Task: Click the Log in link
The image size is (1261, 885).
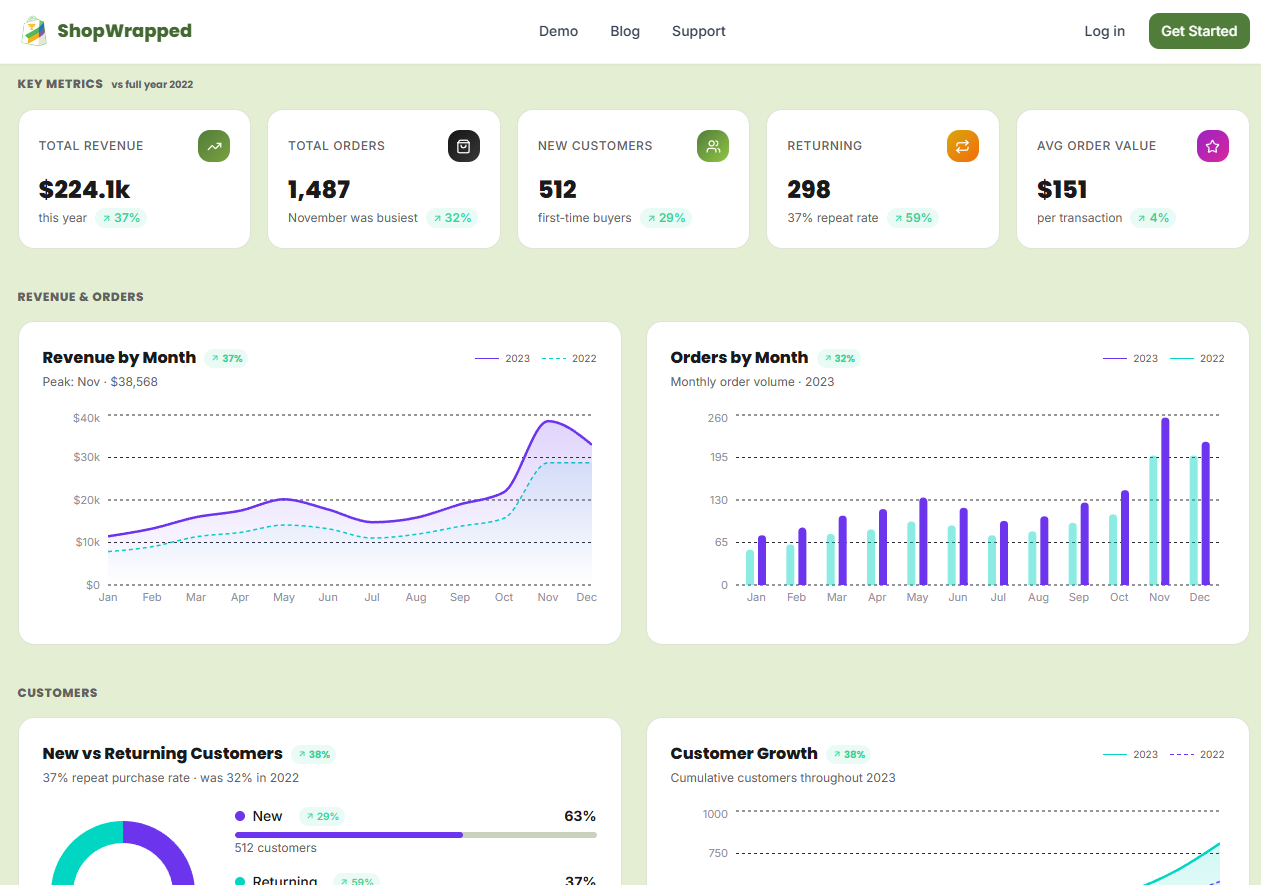Action: click(1104, 31)
